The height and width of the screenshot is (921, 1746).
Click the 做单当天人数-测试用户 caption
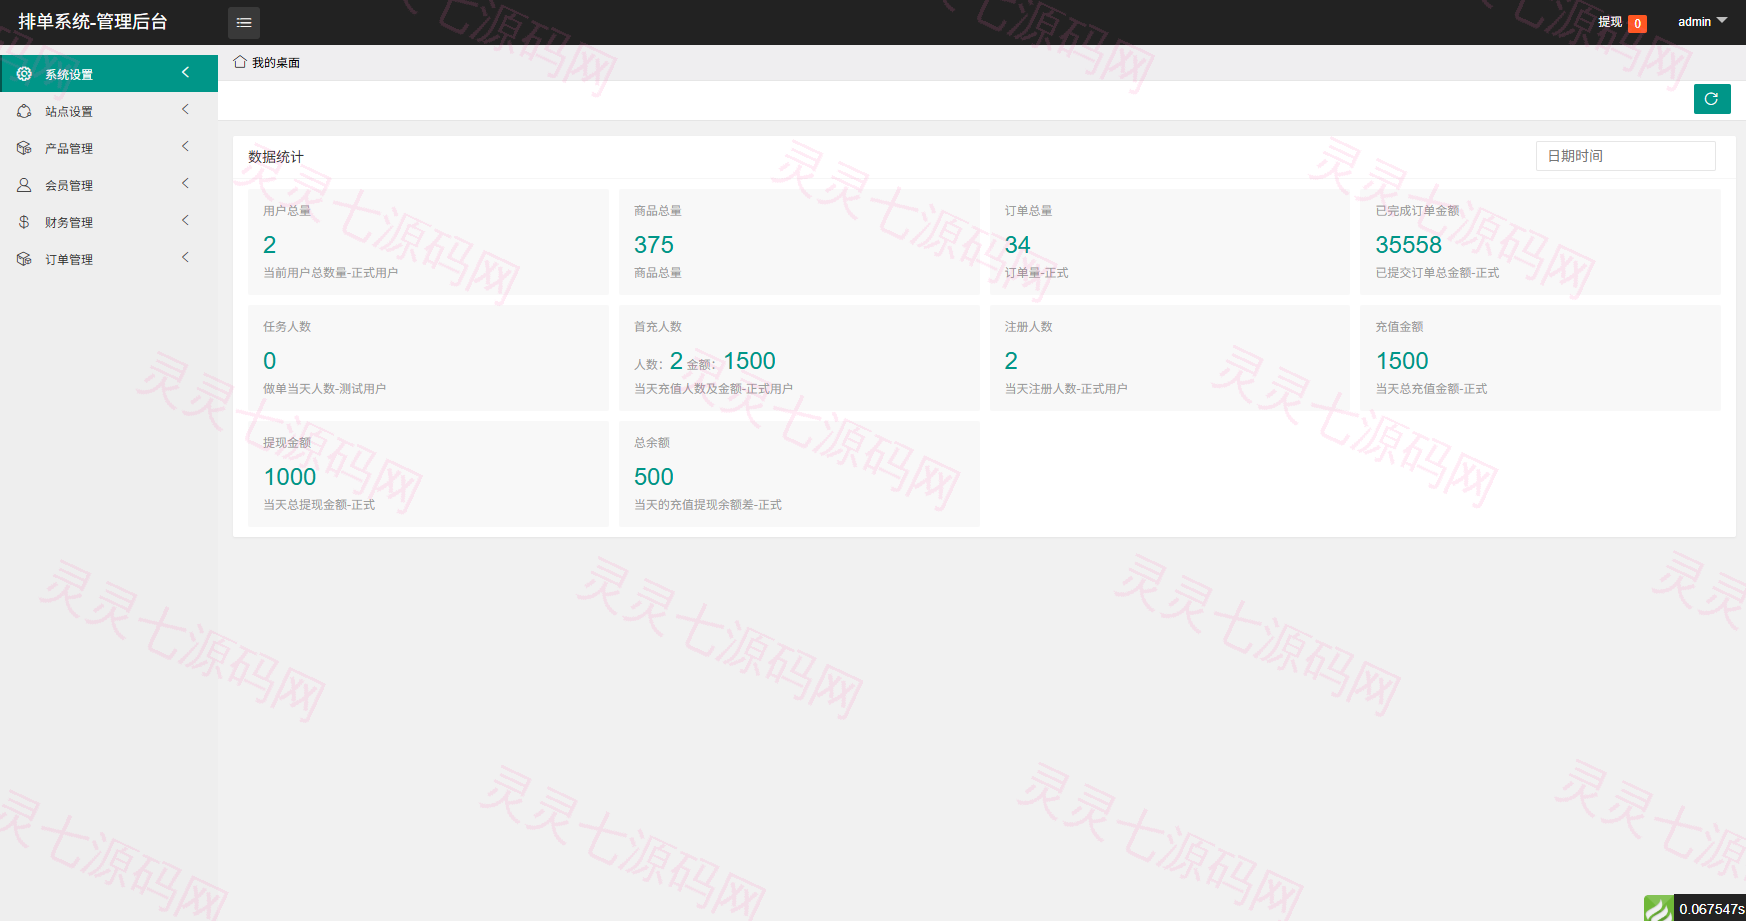325,389
